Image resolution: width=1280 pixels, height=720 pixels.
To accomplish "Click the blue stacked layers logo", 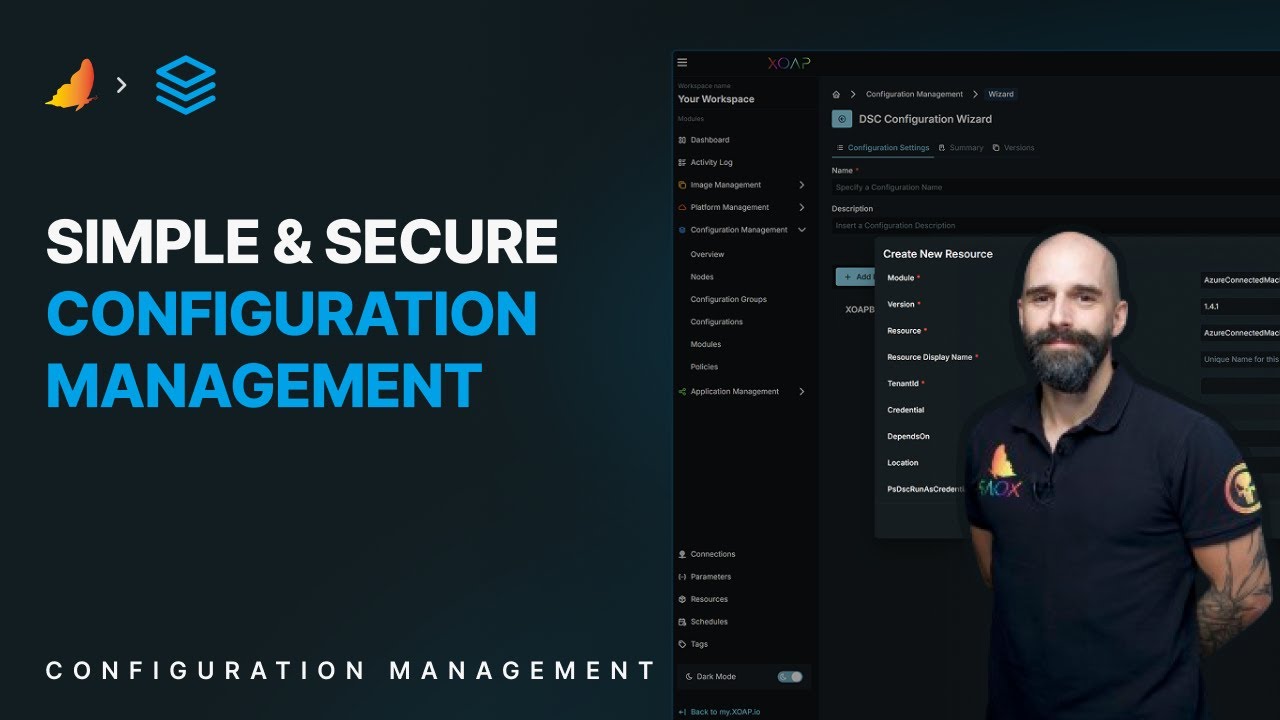I will (186, 85).
